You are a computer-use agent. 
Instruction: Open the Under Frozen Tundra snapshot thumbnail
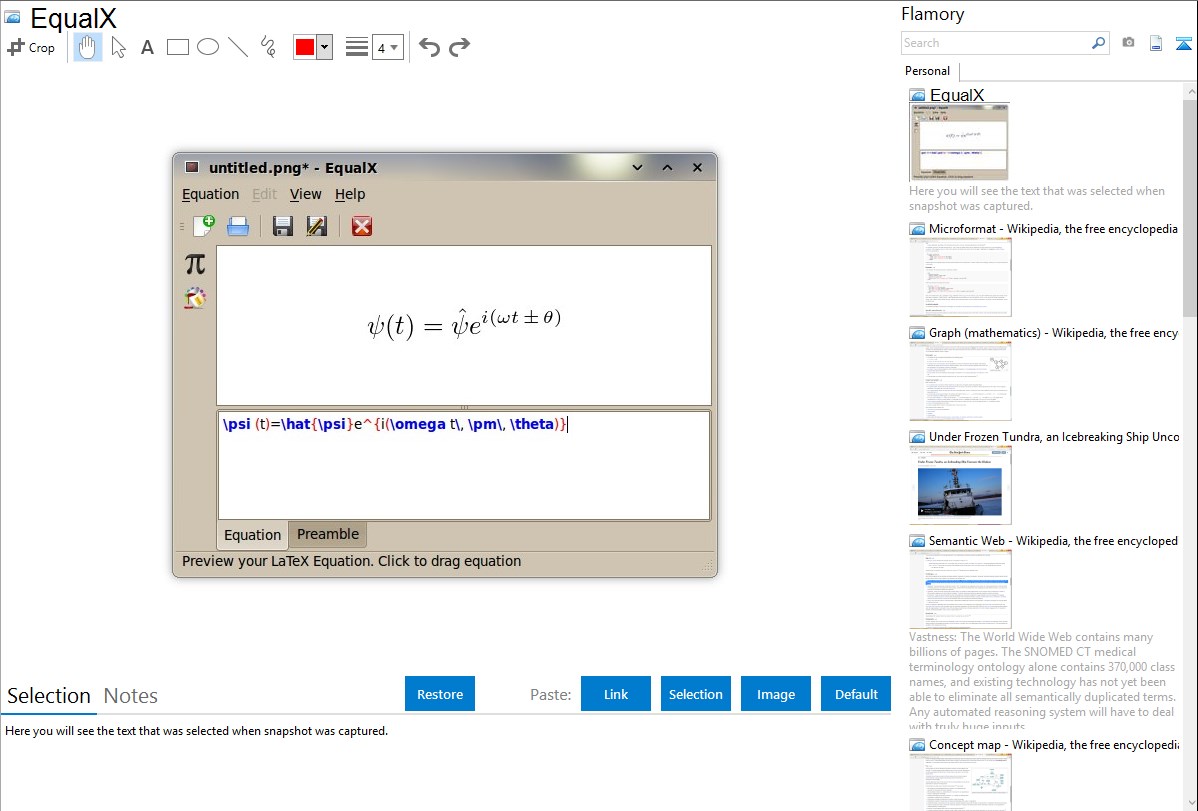[960, 485]
